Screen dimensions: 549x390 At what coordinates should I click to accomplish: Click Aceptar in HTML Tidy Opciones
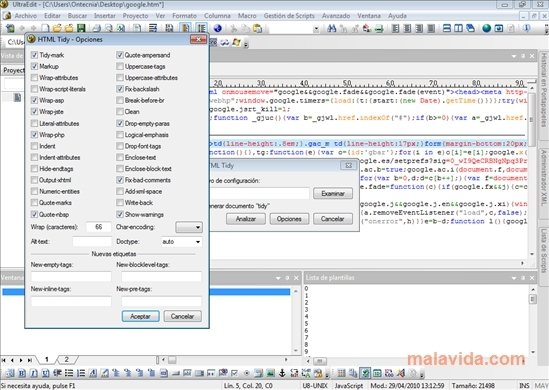(x=140, y=316)
